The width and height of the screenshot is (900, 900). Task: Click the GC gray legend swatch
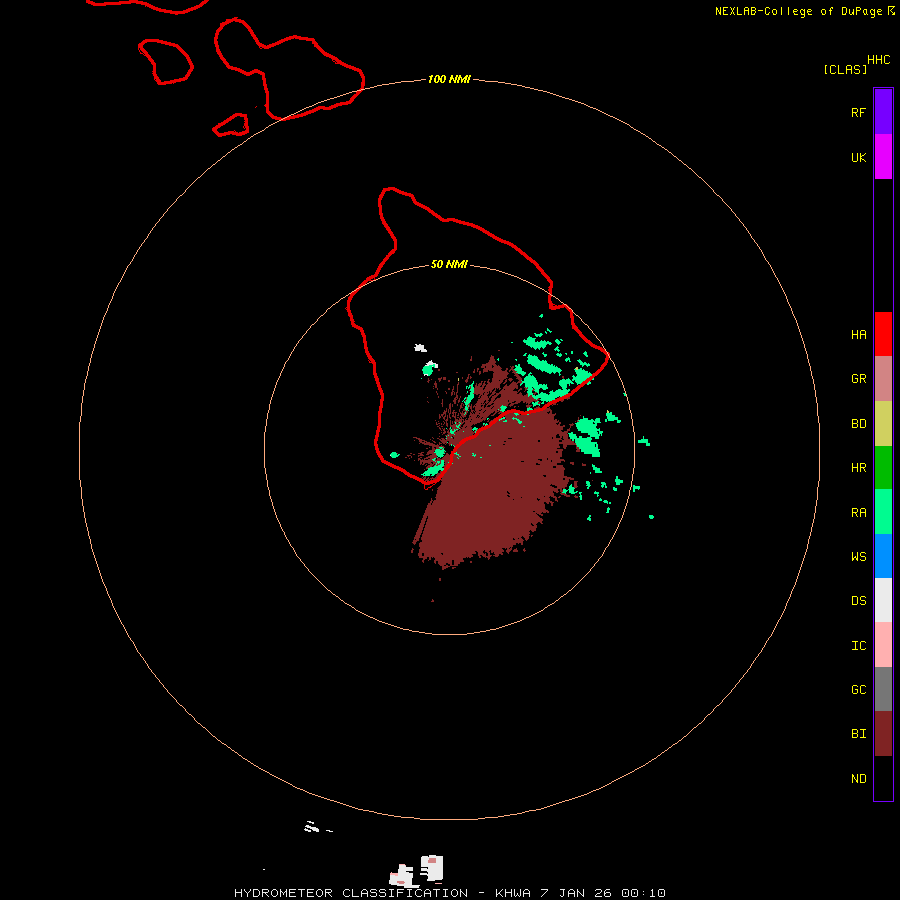[x=883, y=689]
